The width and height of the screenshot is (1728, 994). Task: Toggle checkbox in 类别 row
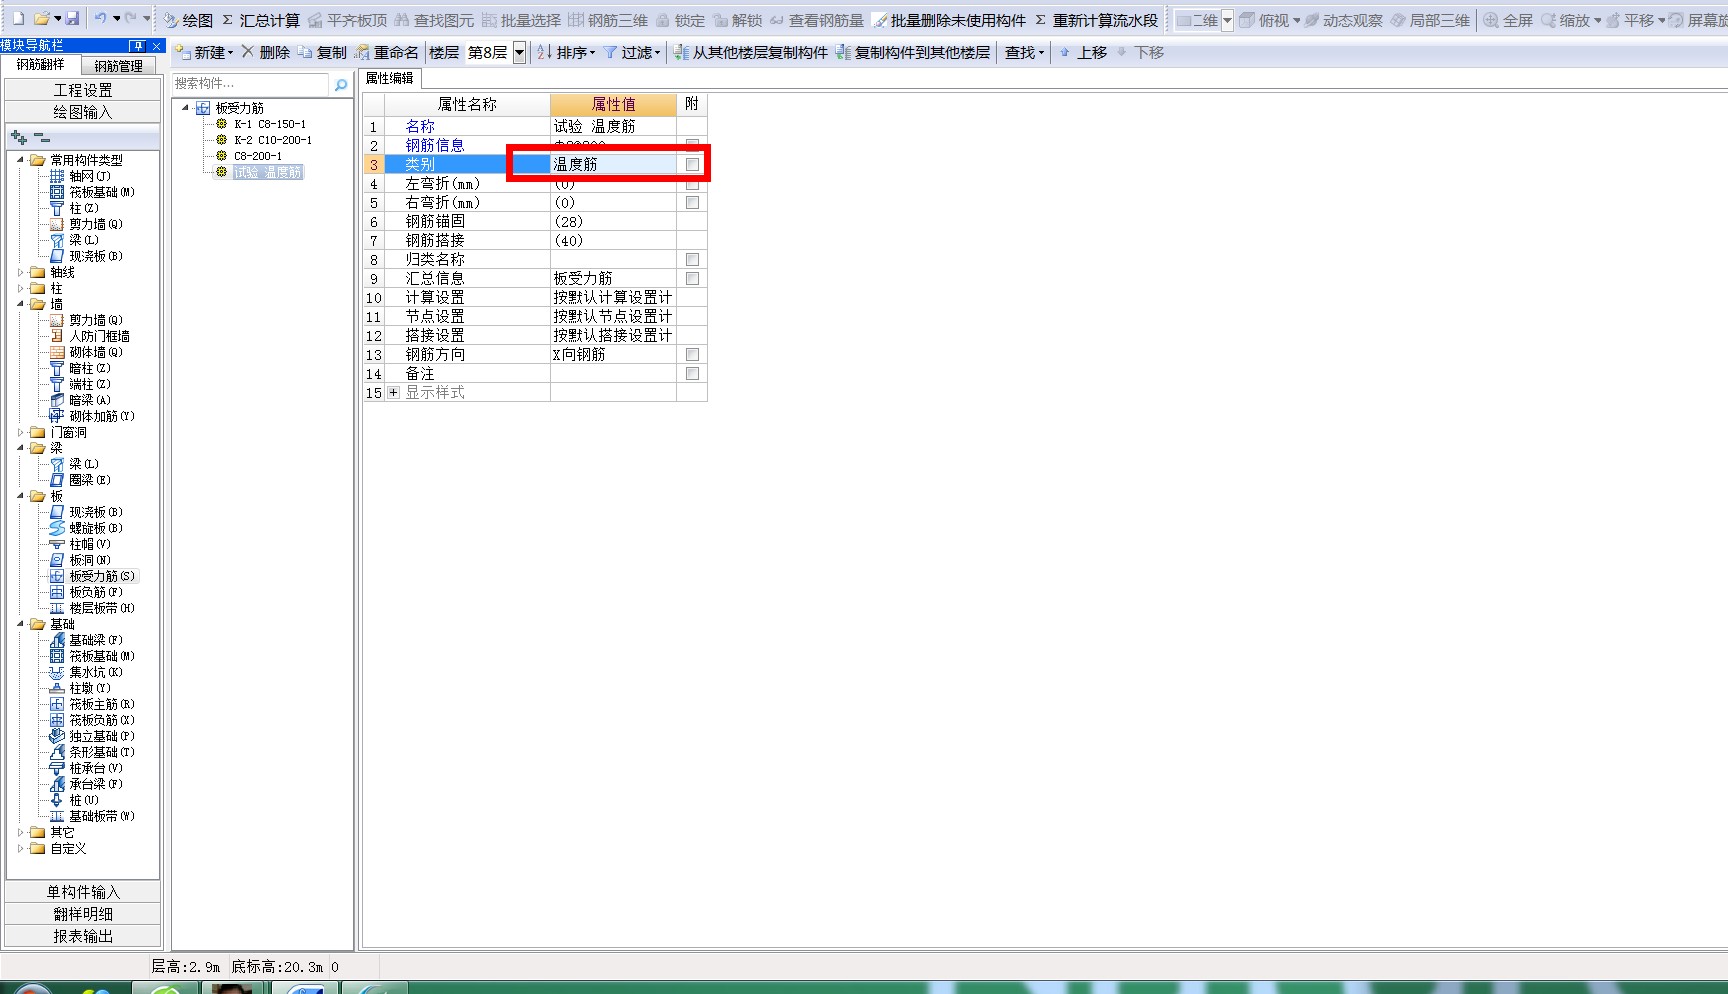point(692,164)
